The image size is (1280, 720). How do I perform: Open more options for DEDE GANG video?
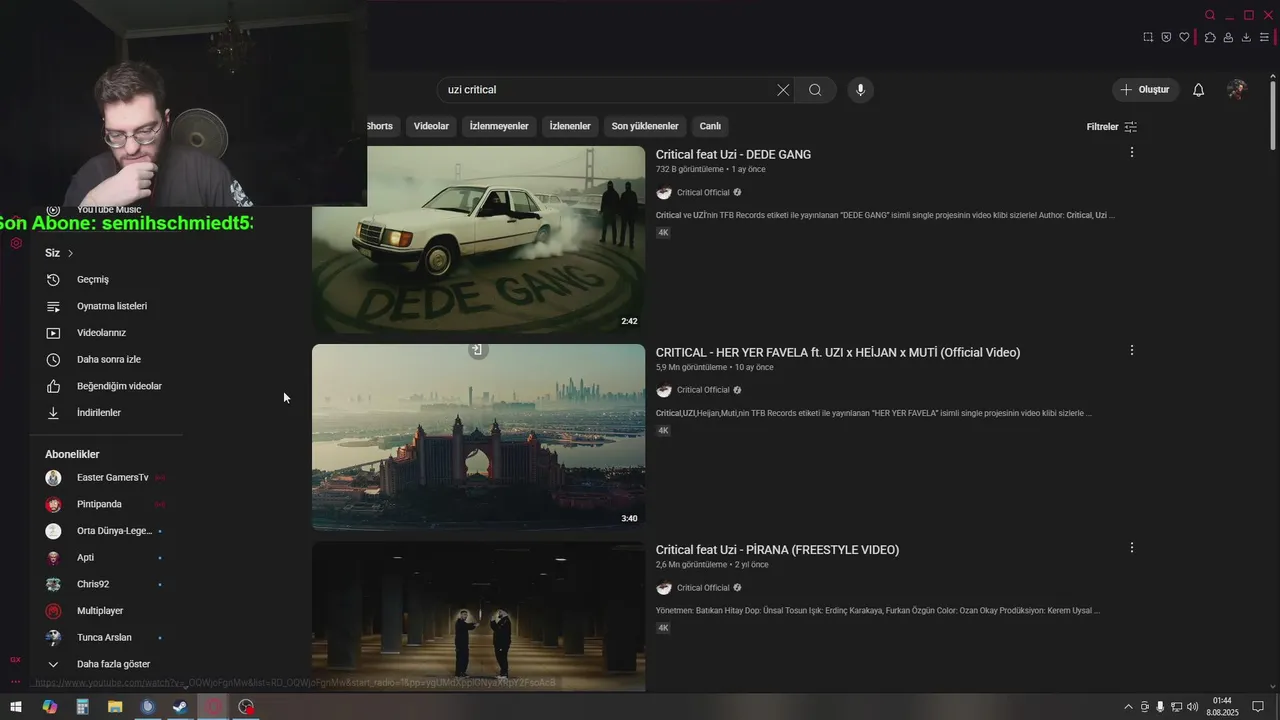click(1132, 152)
